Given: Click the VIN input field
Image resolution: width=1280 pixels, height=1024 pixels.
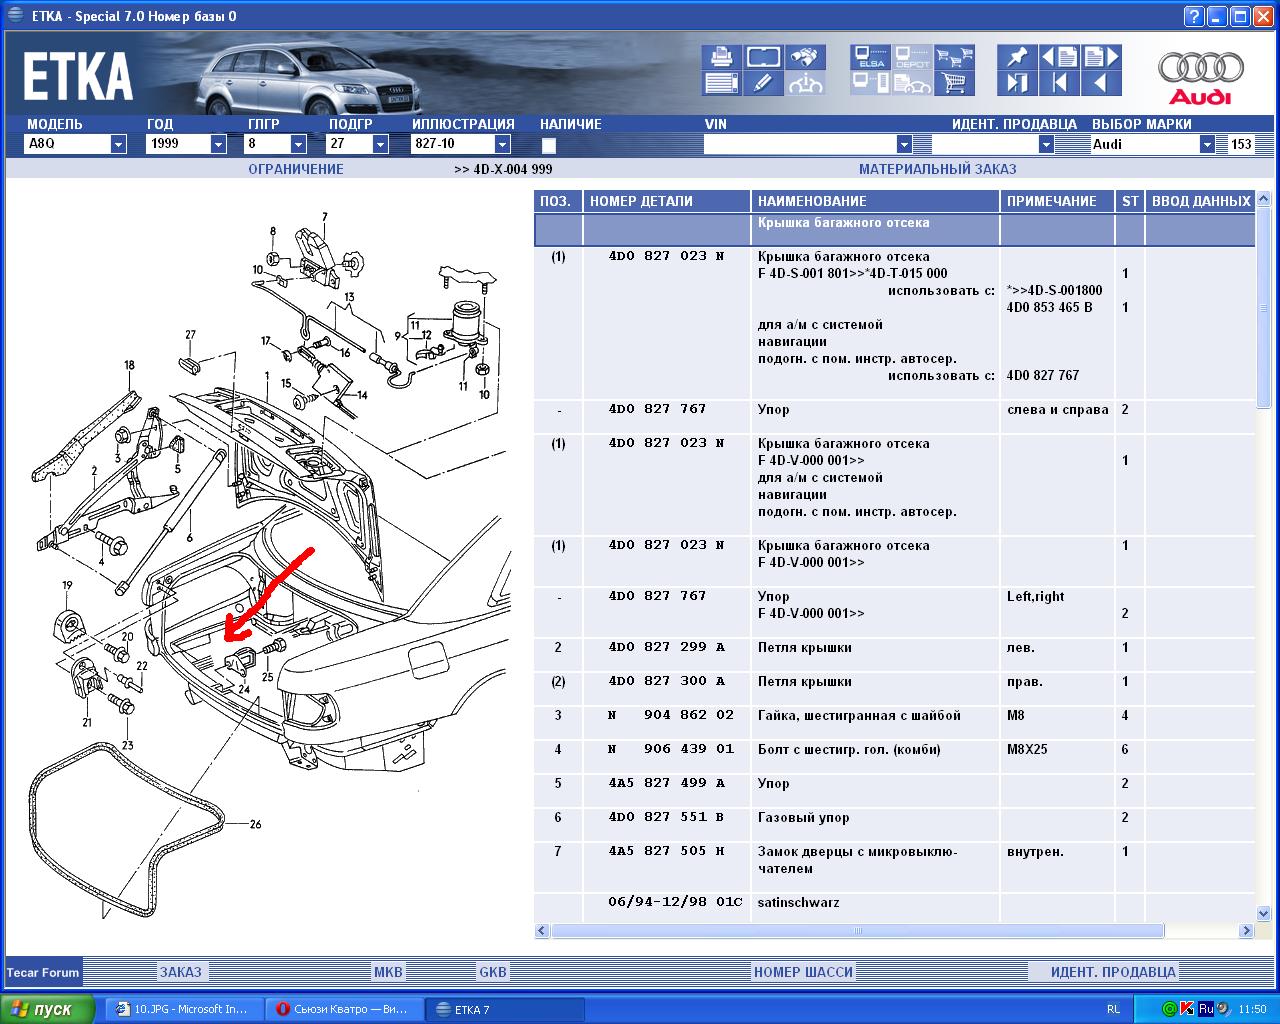Looking at the screenshot, I should click(800, 144).
